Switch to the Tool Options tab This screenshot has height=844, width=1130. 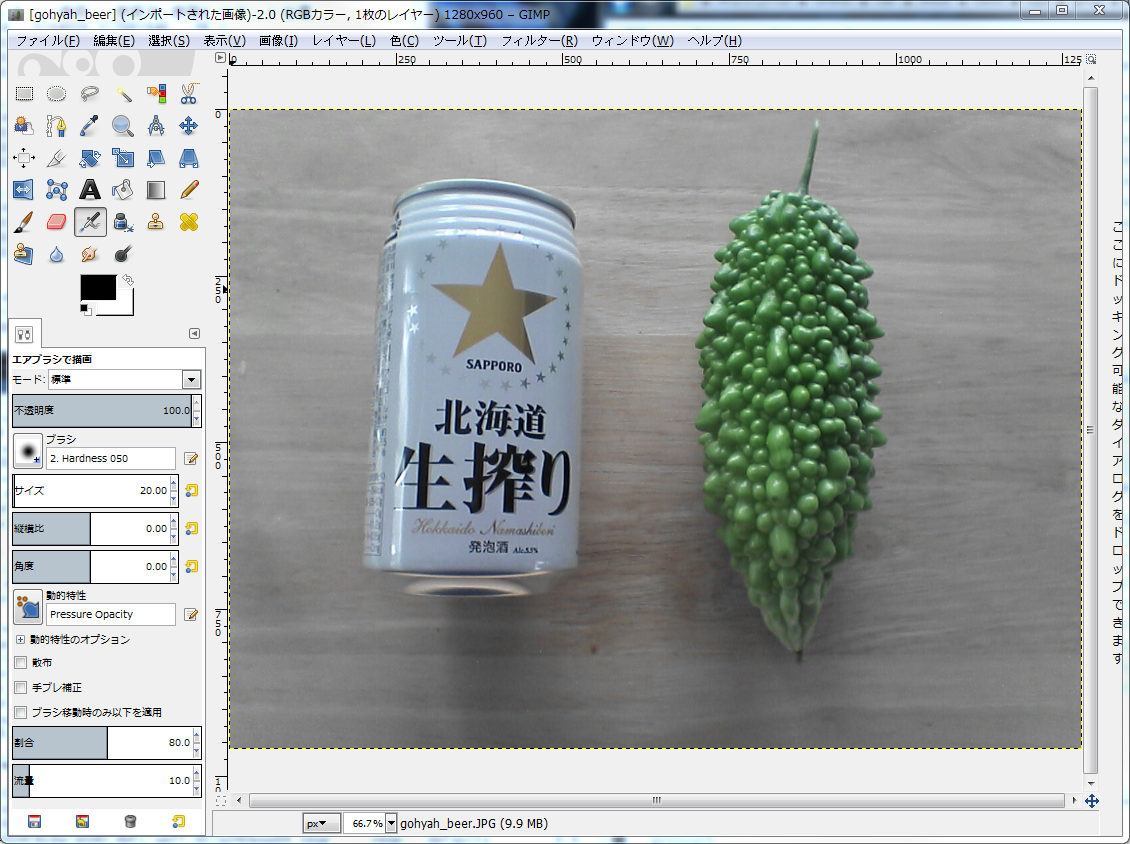25,334
